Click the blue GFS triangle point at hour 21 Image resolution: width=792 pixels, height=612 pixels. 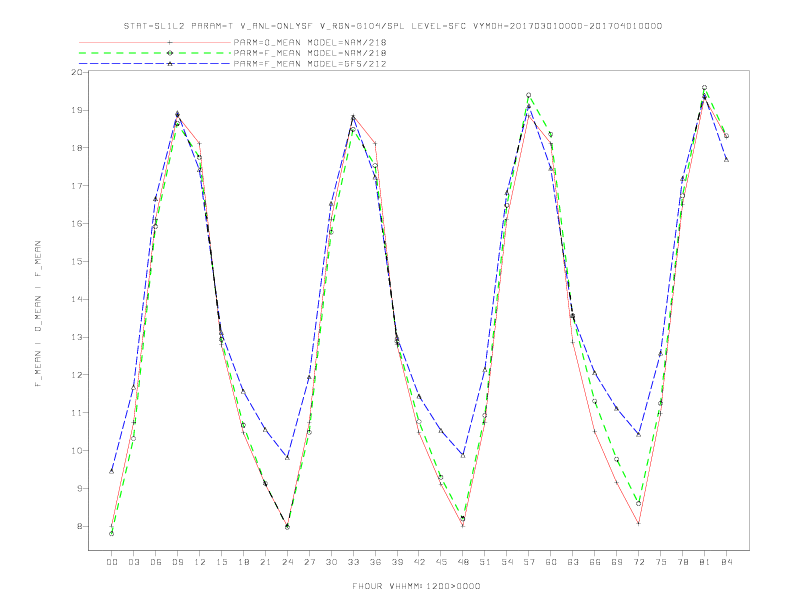point(265,430)
